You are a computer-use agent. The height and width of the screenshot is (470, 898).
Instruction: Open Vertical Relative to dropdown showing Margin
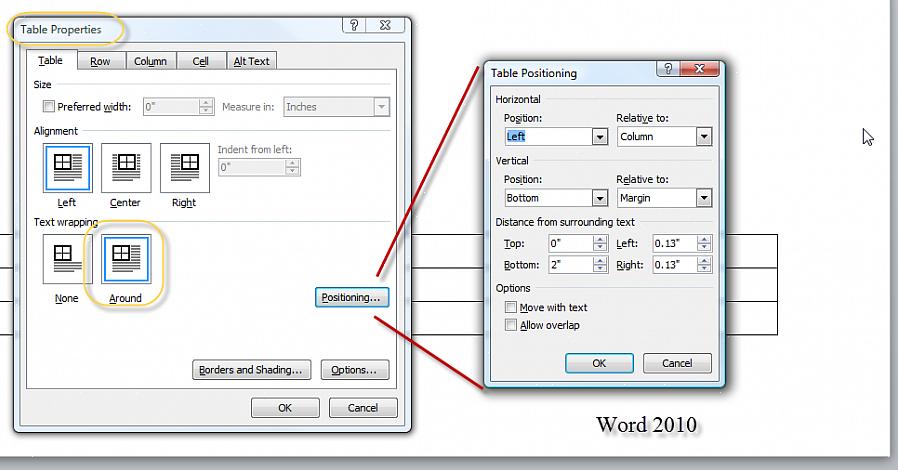point(704,198)
